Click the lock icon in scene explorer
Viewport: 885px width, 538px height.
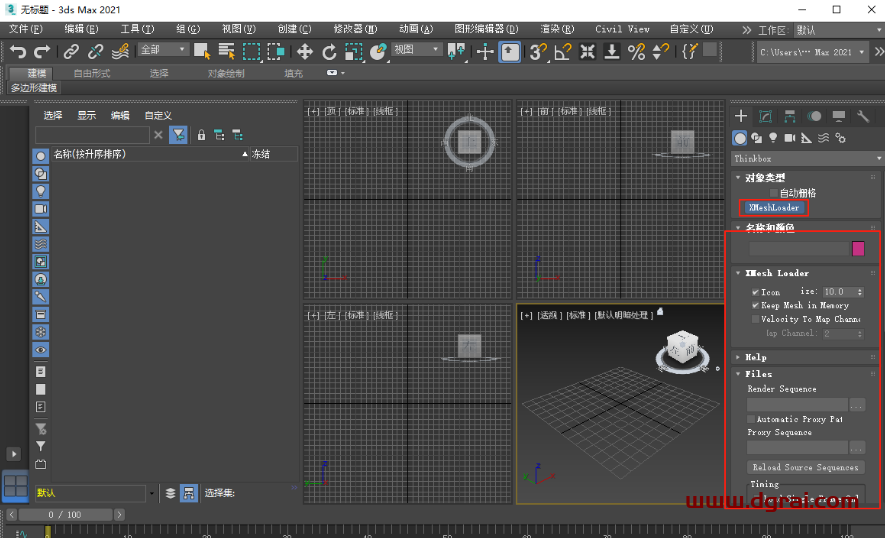[x=201, y=135]
